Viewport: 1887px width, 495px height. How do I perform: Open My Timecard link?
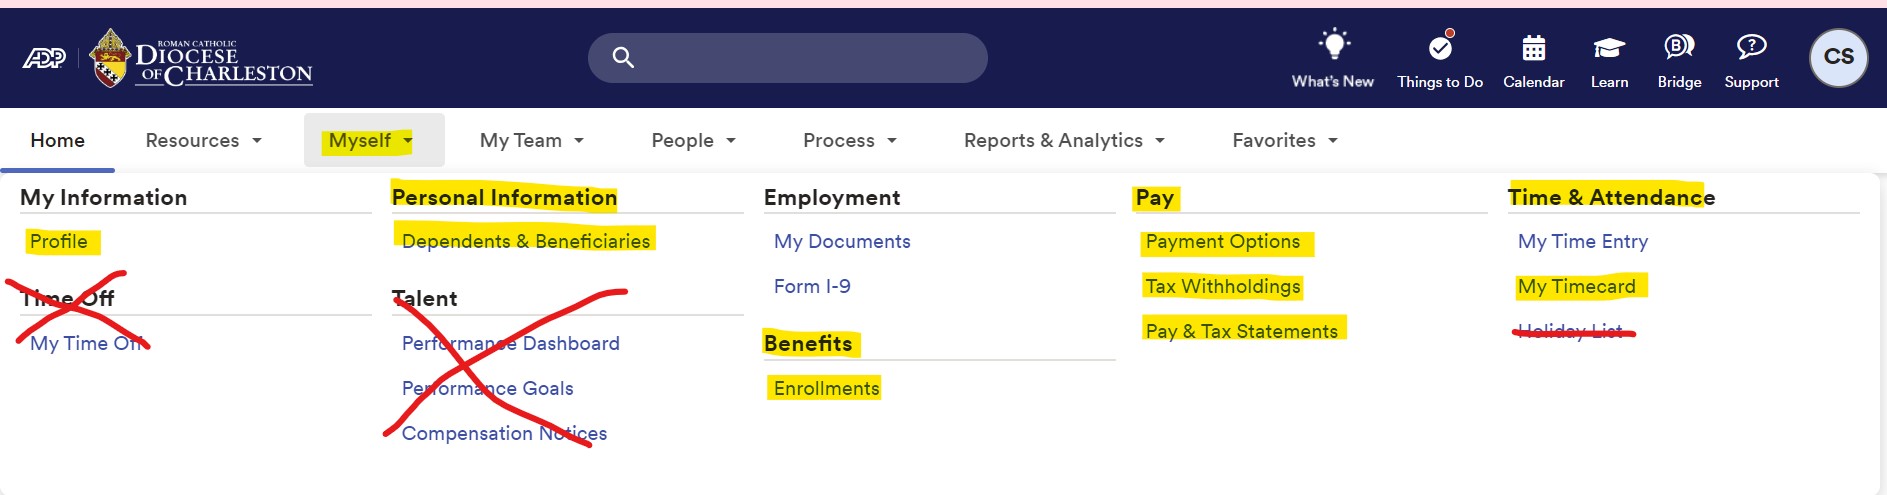coord(1576,286)
